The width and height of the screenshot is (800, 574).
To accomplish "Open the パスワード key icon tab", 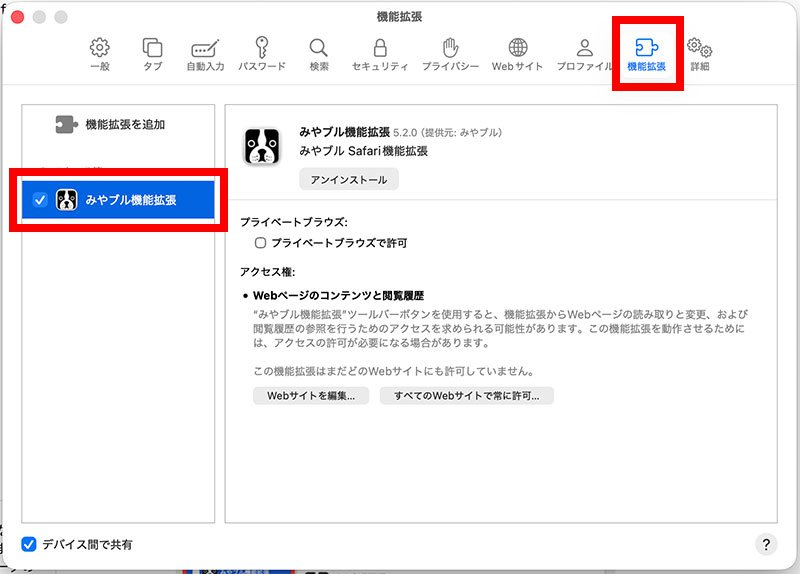I will point(262,54).
